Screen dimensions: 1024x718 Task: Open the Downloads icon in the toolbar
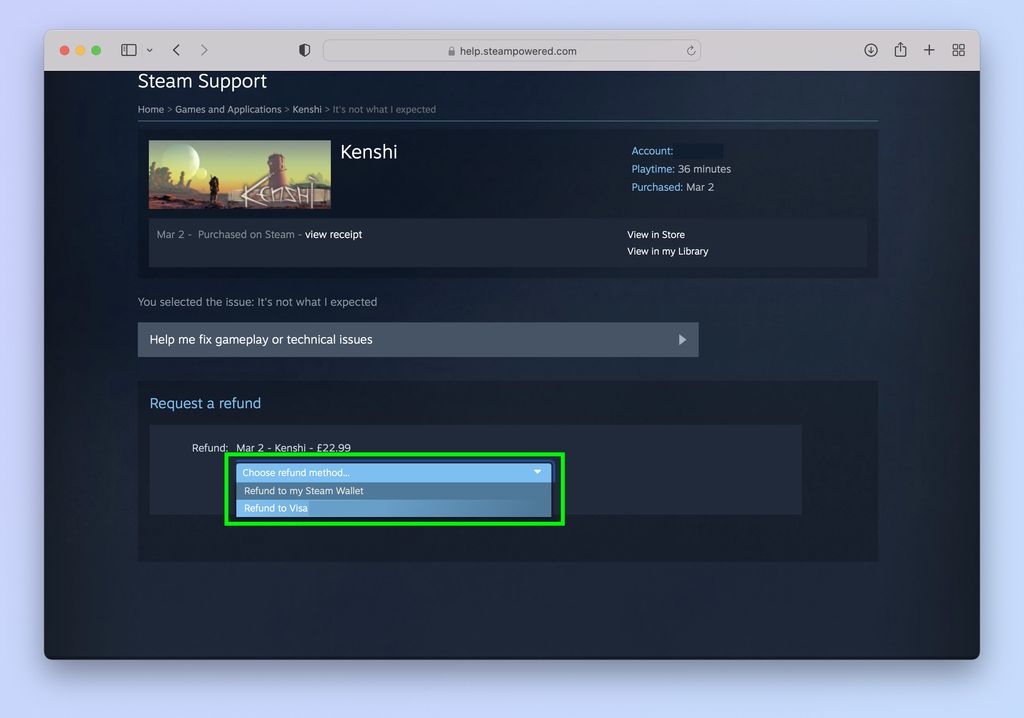coord(873,49)
